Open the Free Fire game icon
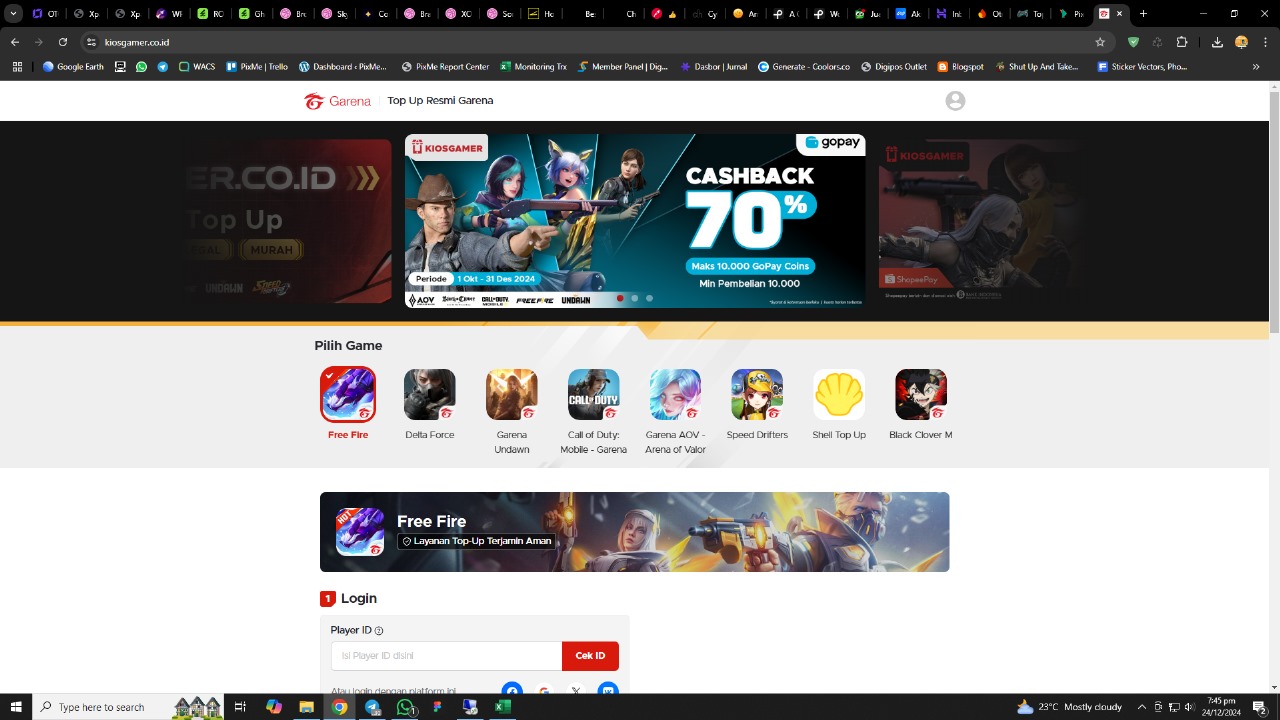Screen dimensions: 1280x720 348,394
